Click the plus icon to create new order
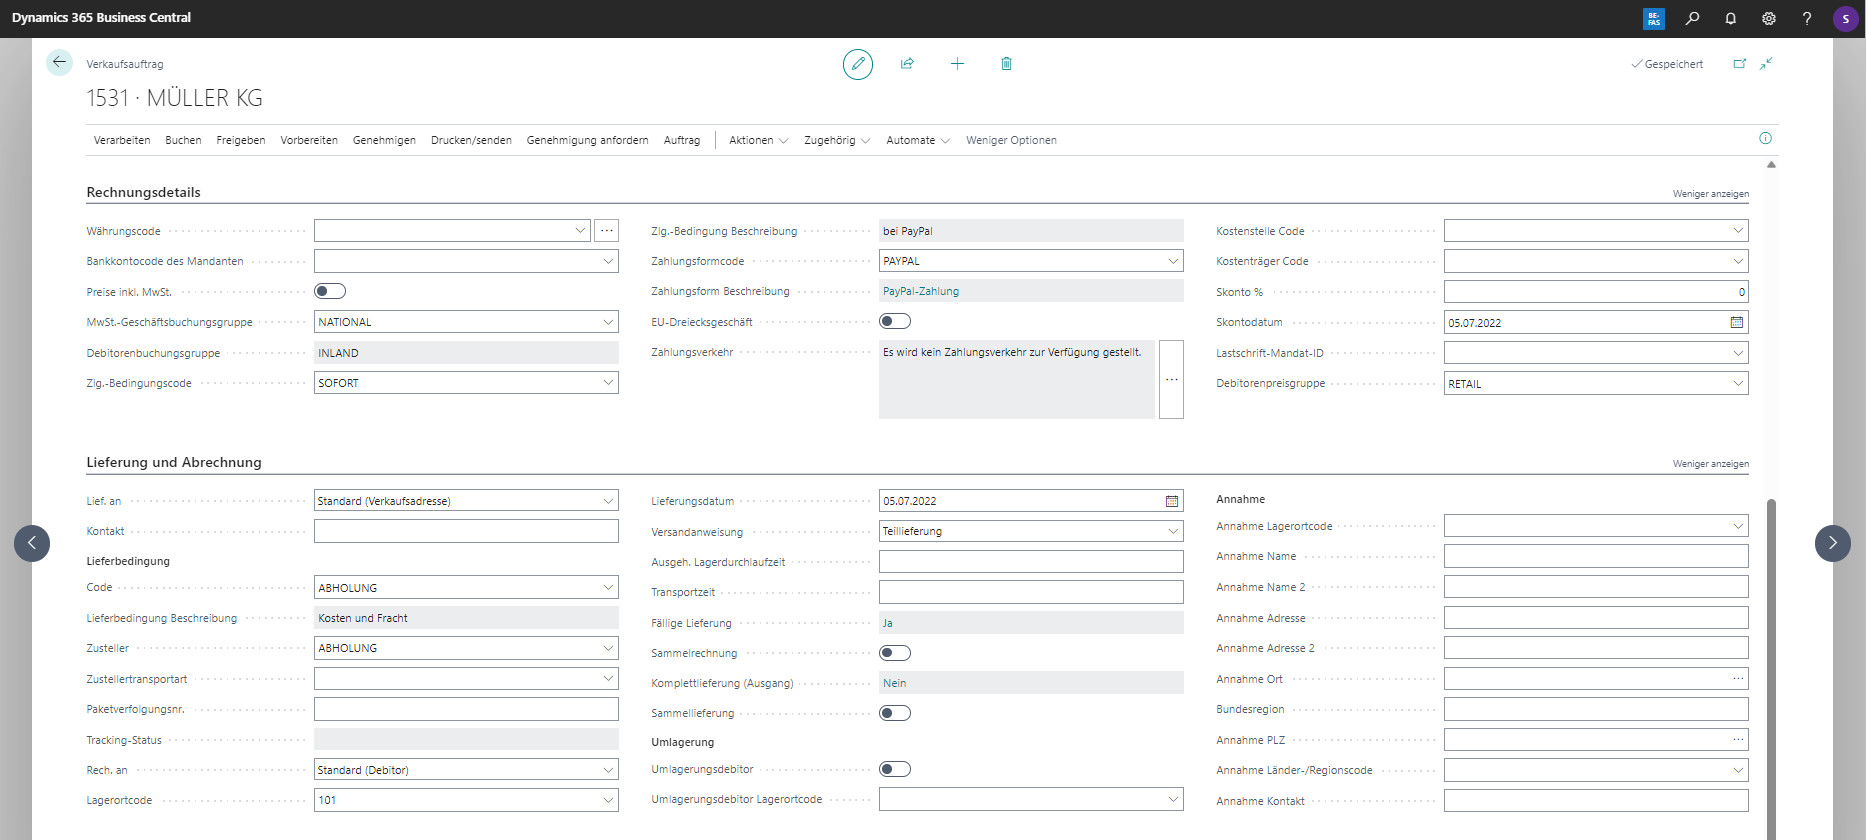1866x840 pixels. click(957, 64)
